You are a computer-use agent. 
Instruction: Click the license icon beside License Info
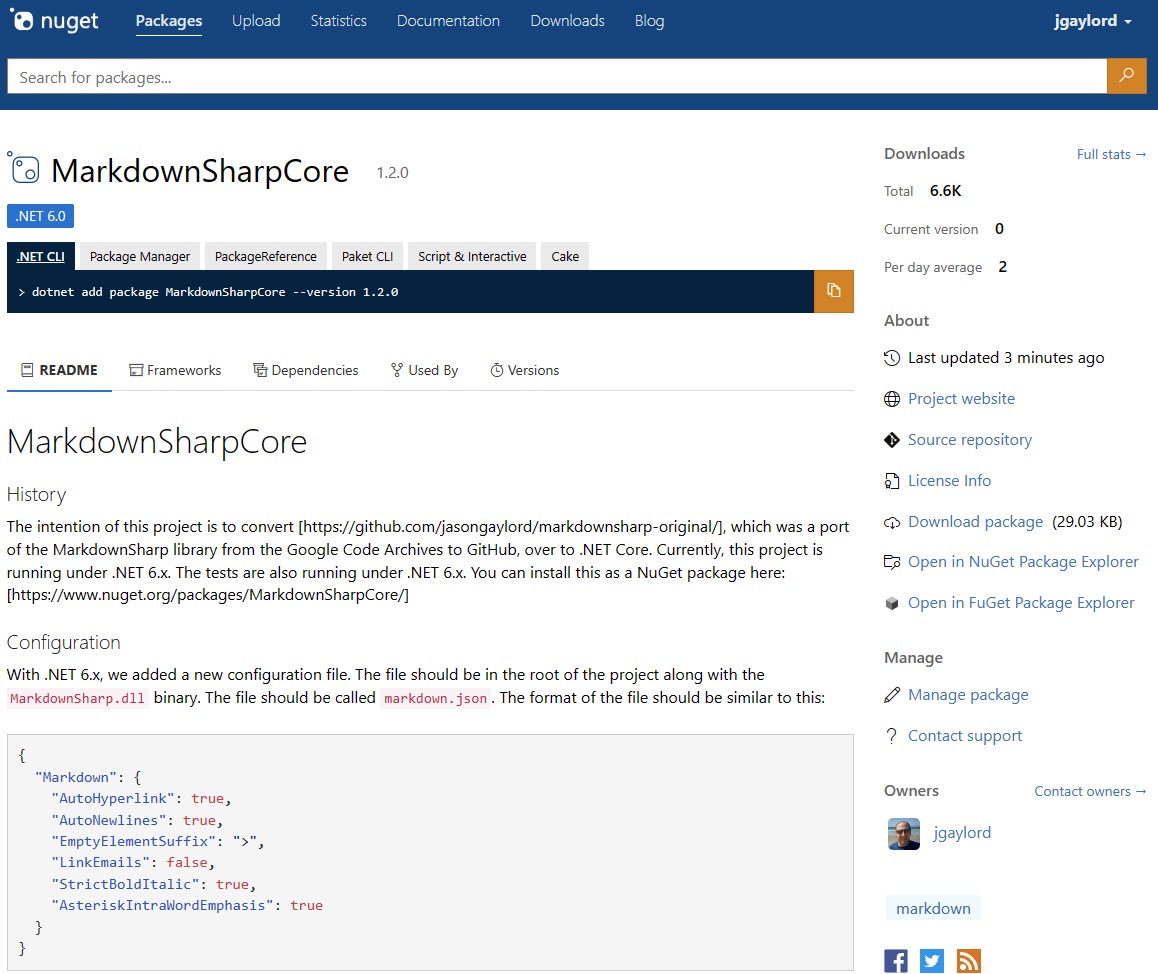pyautogui.click(x=891, y=481)
